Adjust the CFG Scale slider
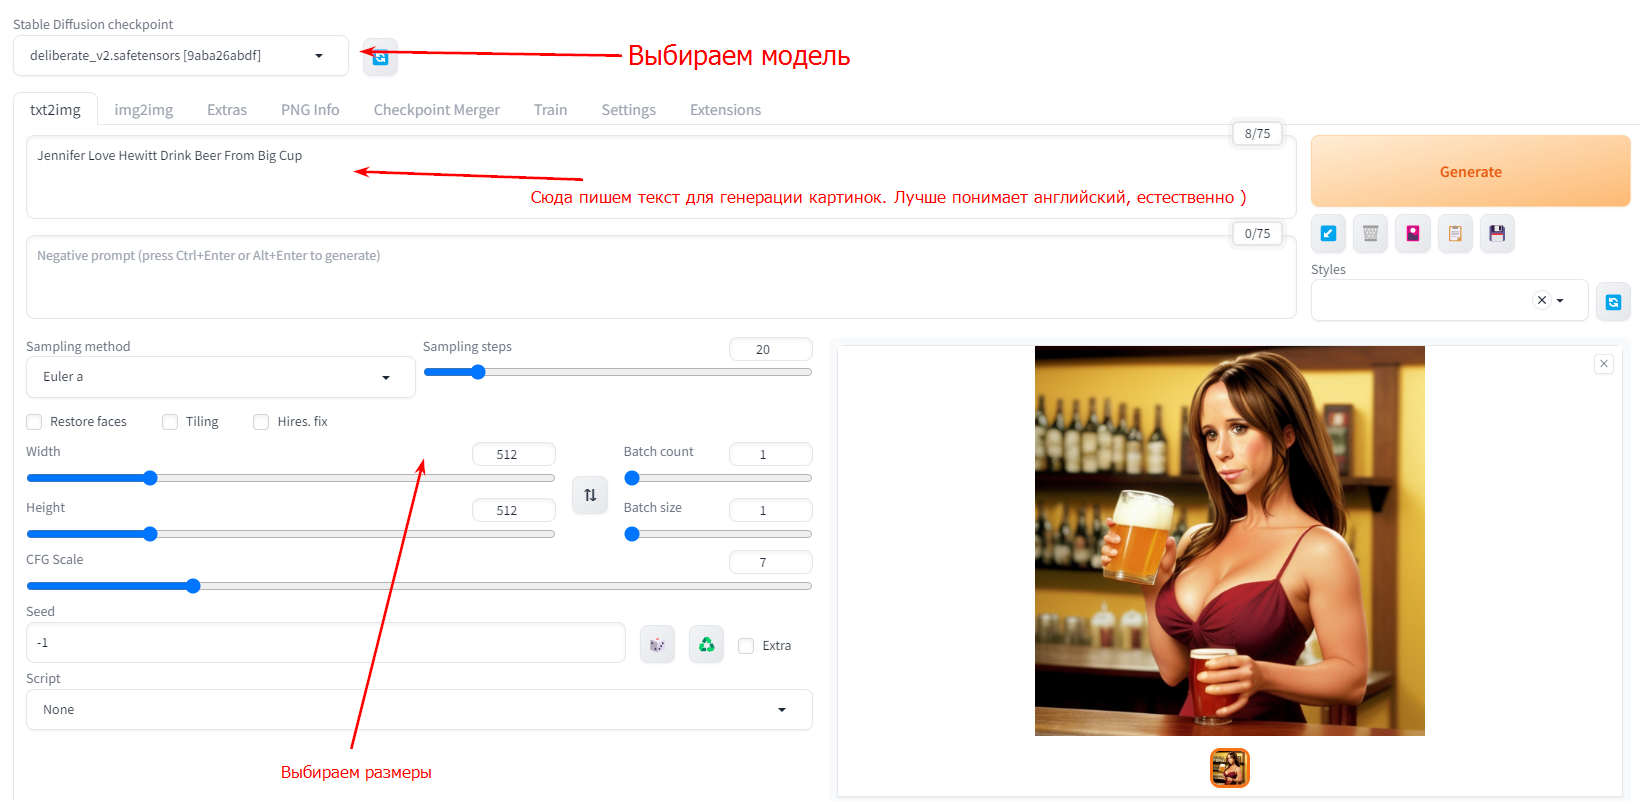 coord(419,586)
